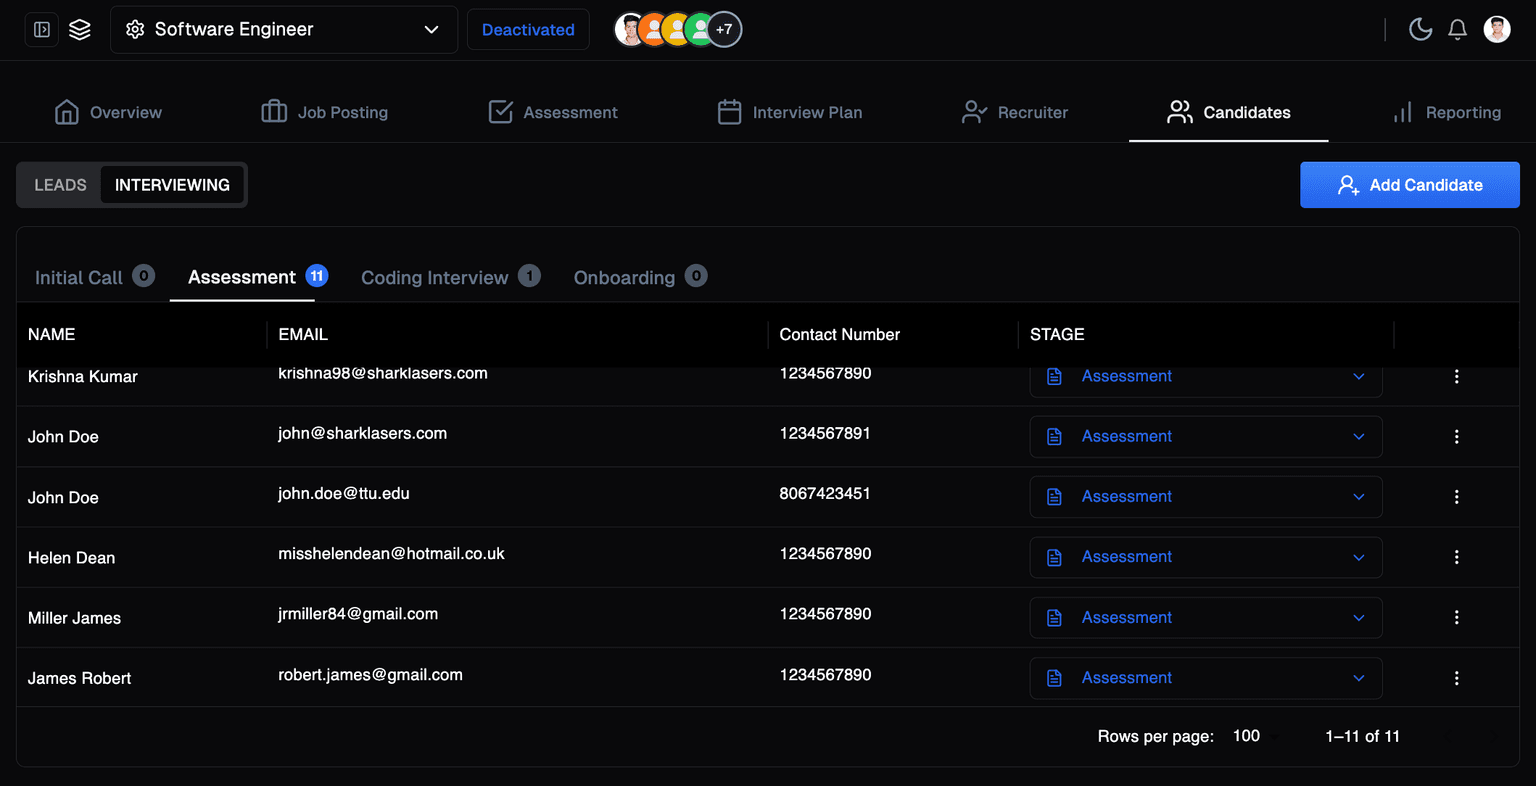Viewport: 1536px width, 786px height.
Task: Click the STAGE column header
Action: tap(1057, 334)
